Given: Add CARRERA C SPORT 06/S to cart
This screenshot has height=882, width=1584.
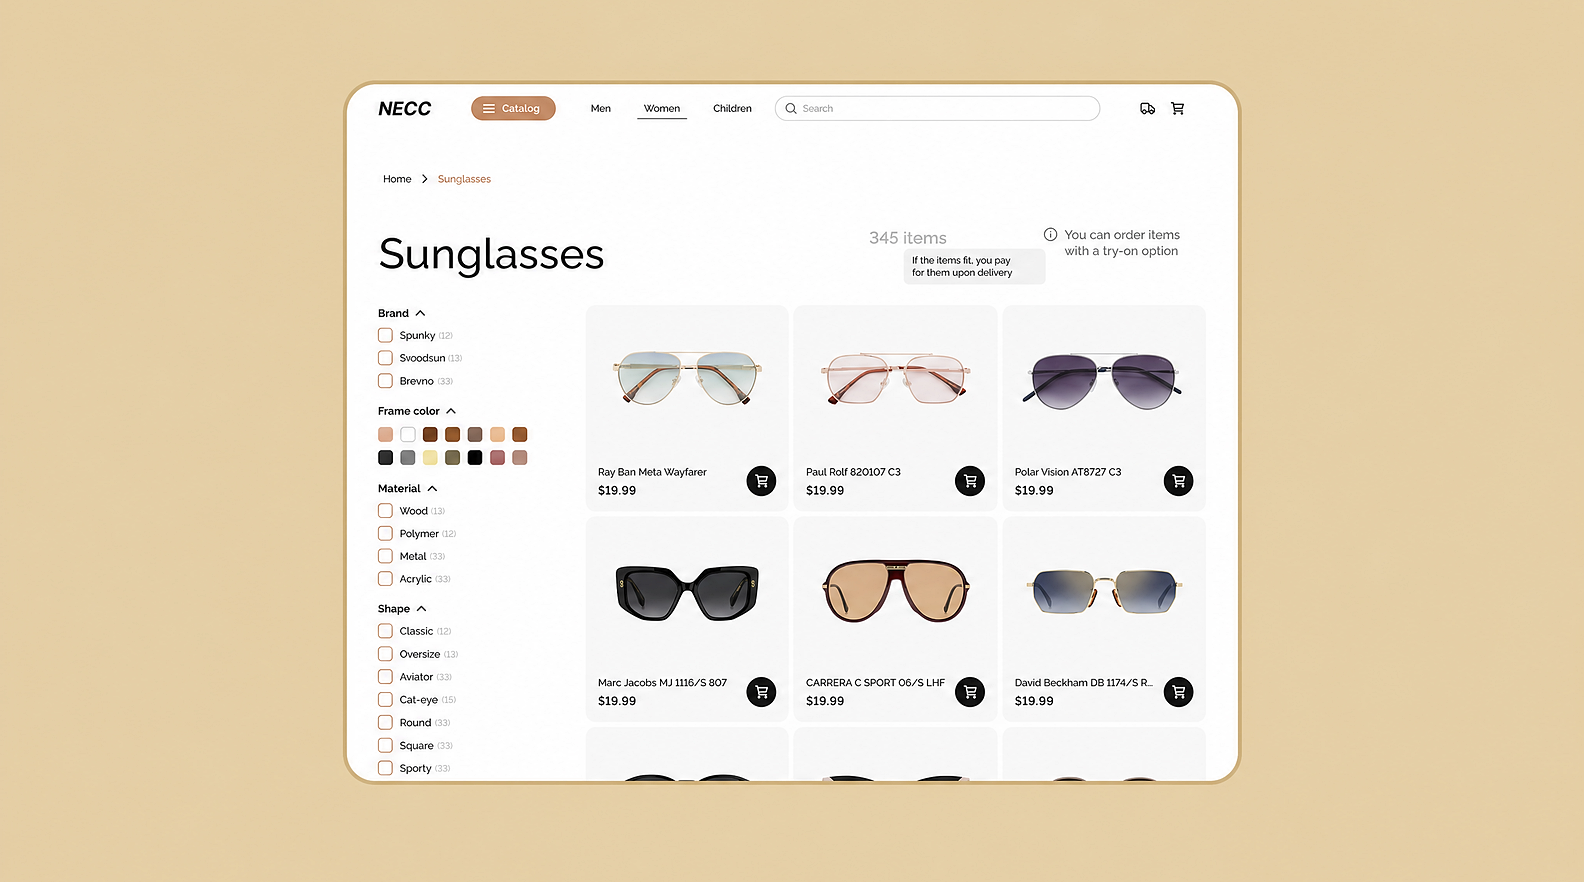Looking at the screenshot, I should coord(970,692).
